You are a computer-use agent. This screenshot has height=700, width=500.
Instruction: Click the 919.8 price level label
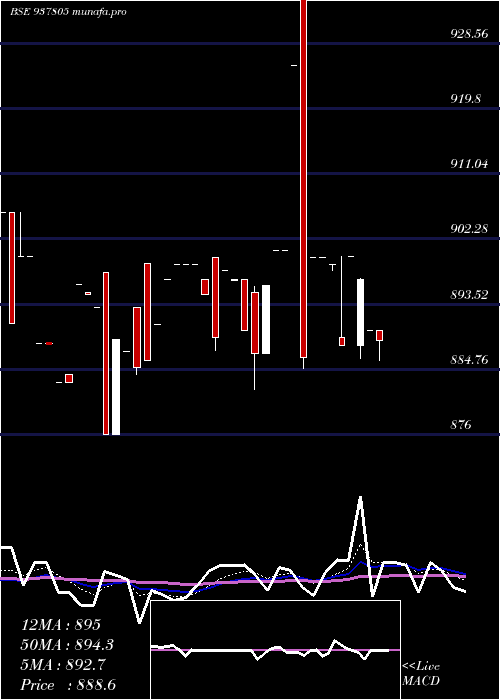click(466, 99)
